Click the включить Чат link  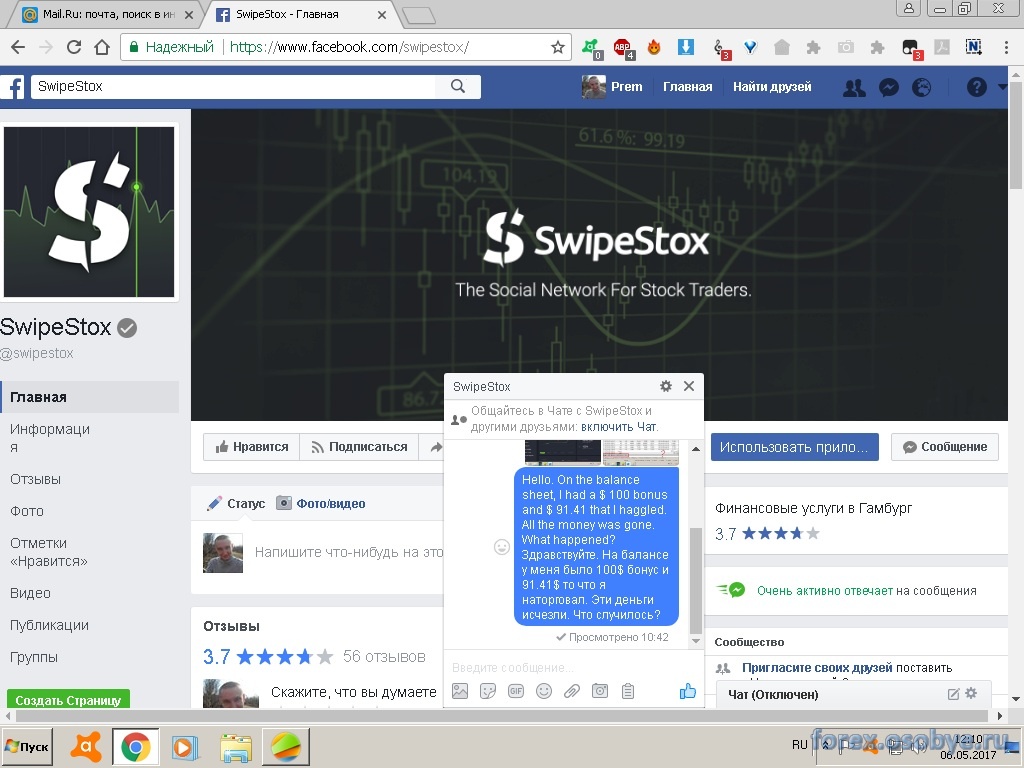618,426
